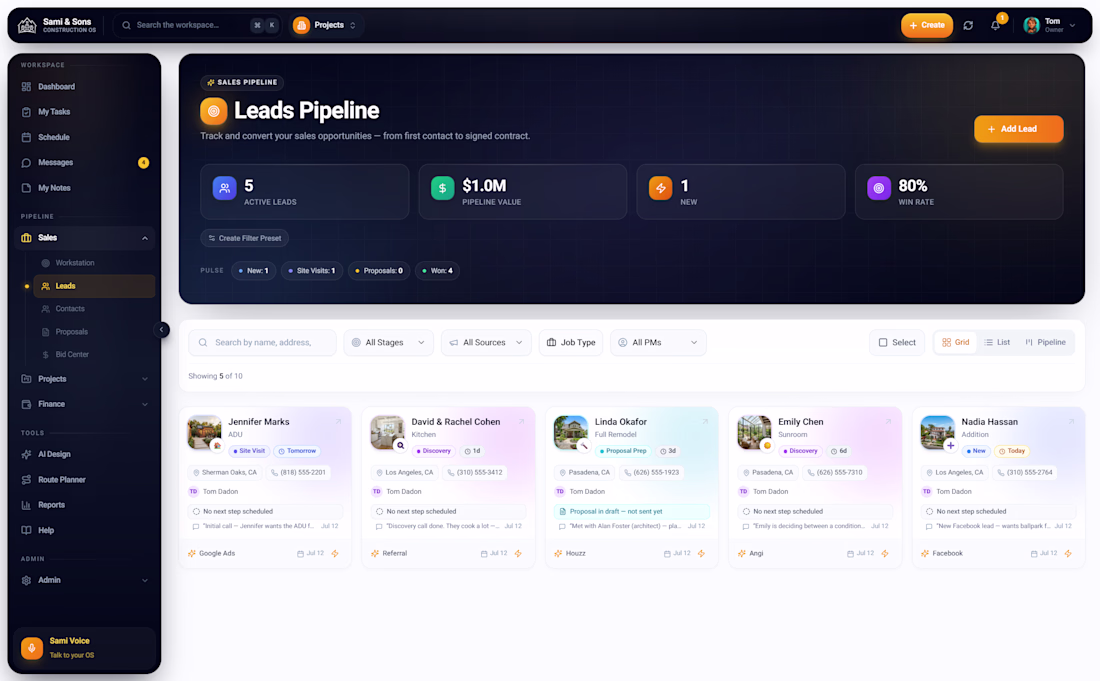
Task: Collapse the Sales section chevron
Action: 145,238
